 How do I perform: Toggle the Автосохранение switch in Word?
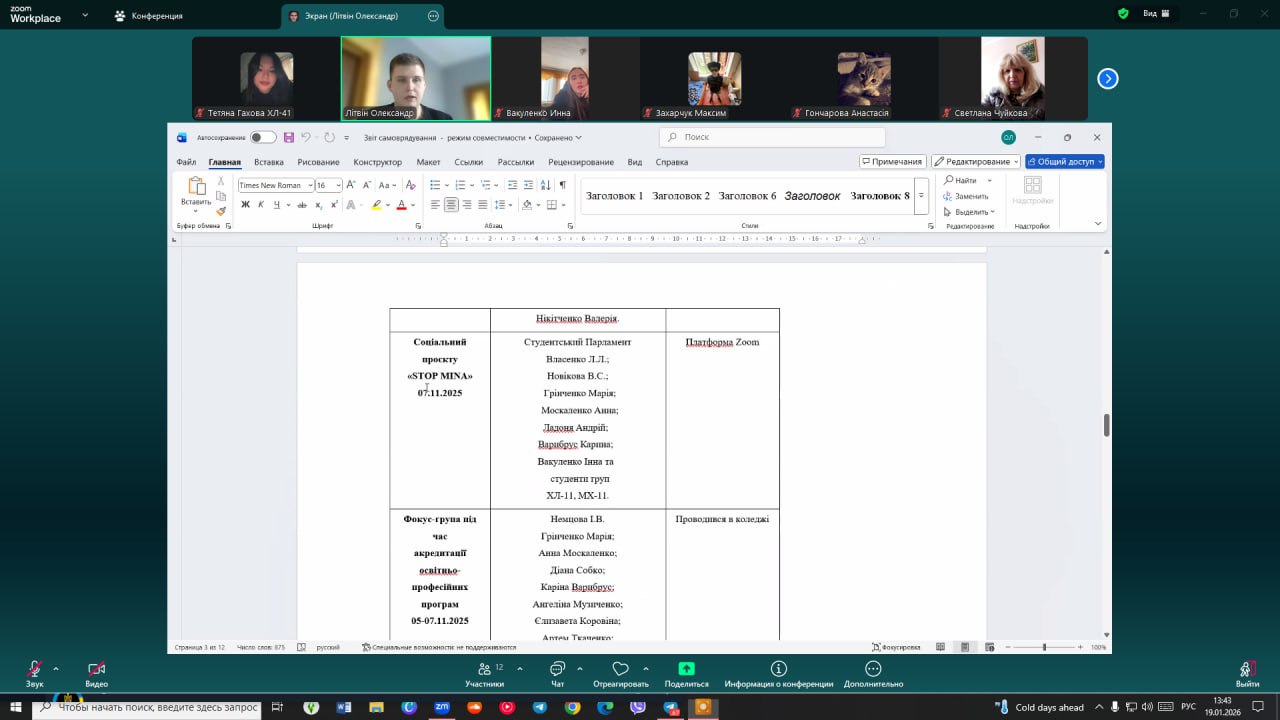coord(263,138)
